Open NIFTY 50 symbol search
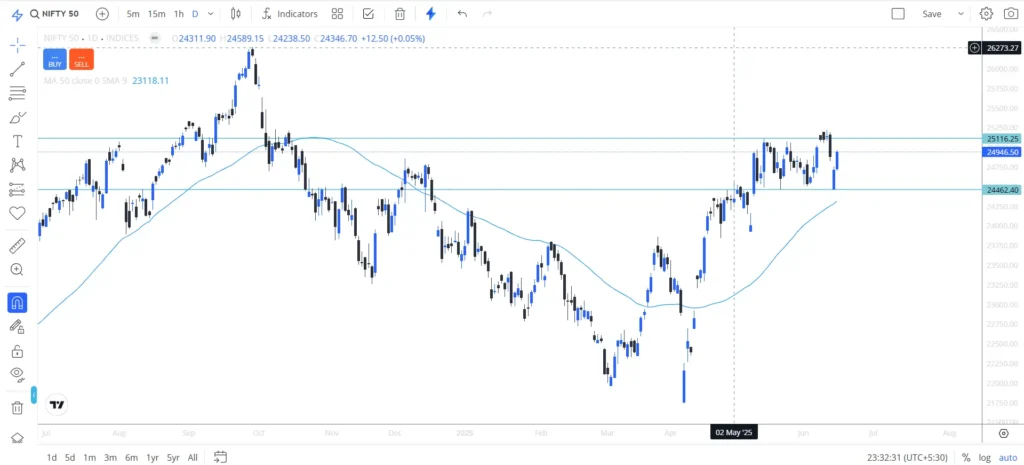This screenshot has height=465, width=1024. coord(54,14)
